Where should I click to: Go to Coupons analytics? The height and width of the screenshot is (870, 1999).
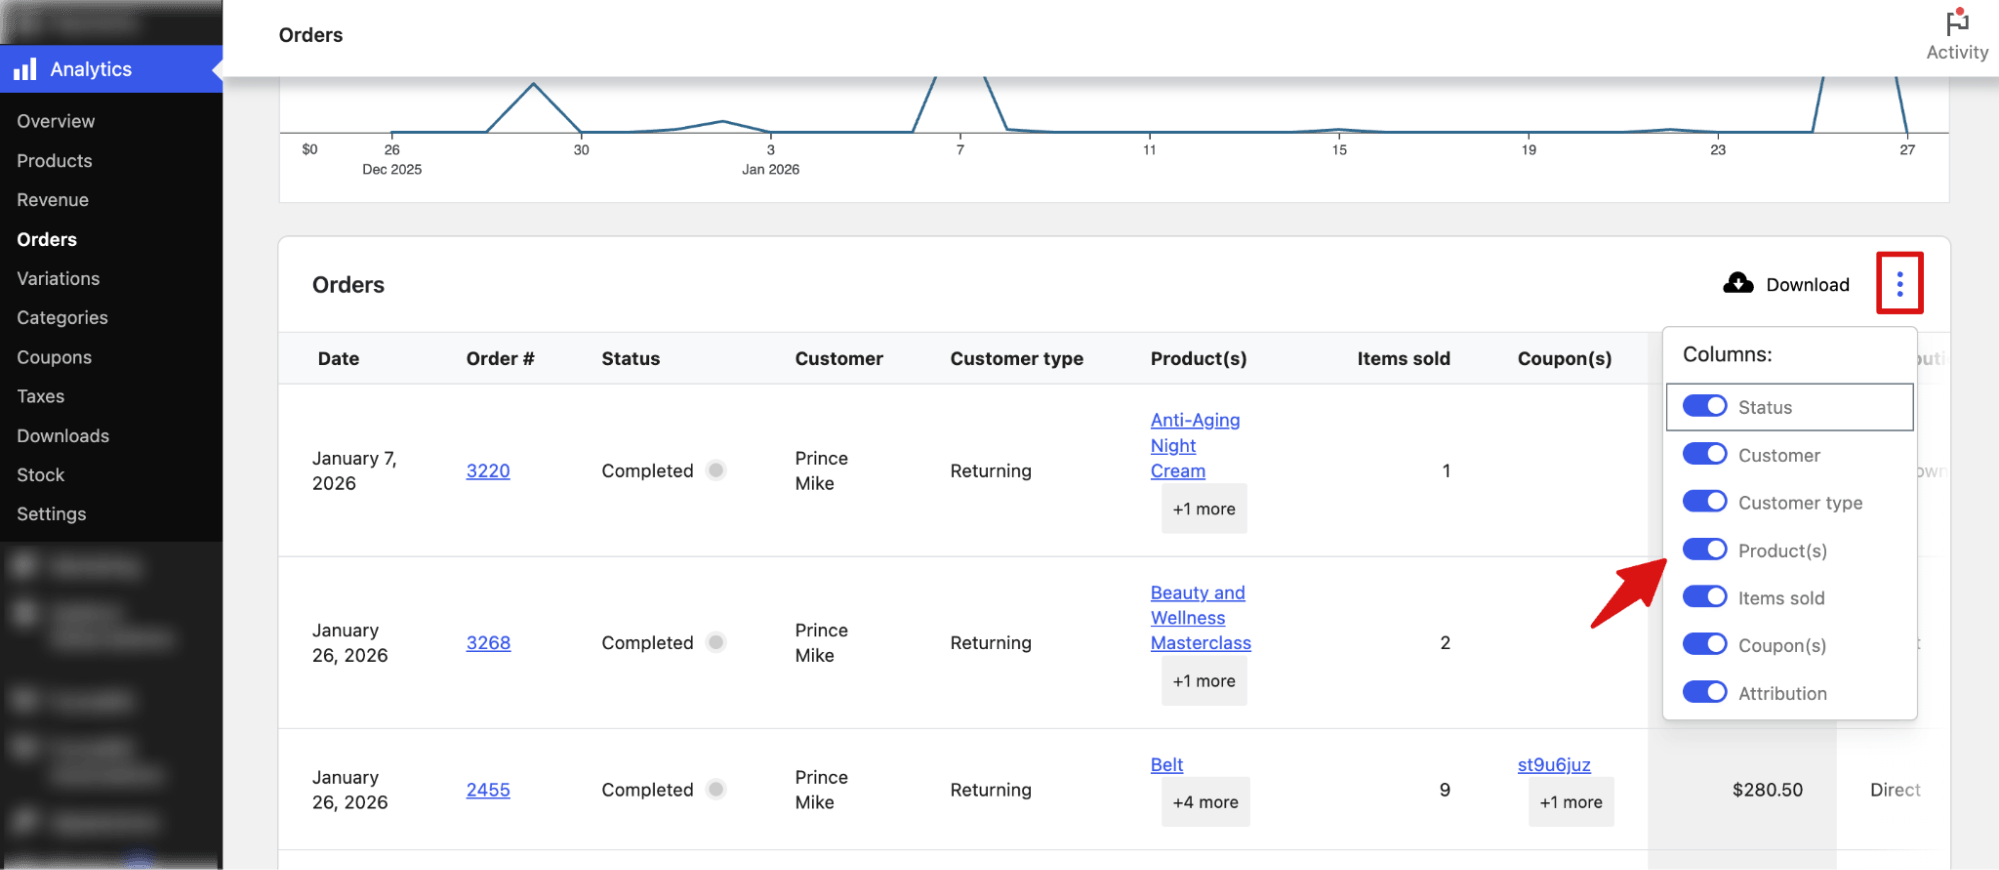click(x=54, y=357)
